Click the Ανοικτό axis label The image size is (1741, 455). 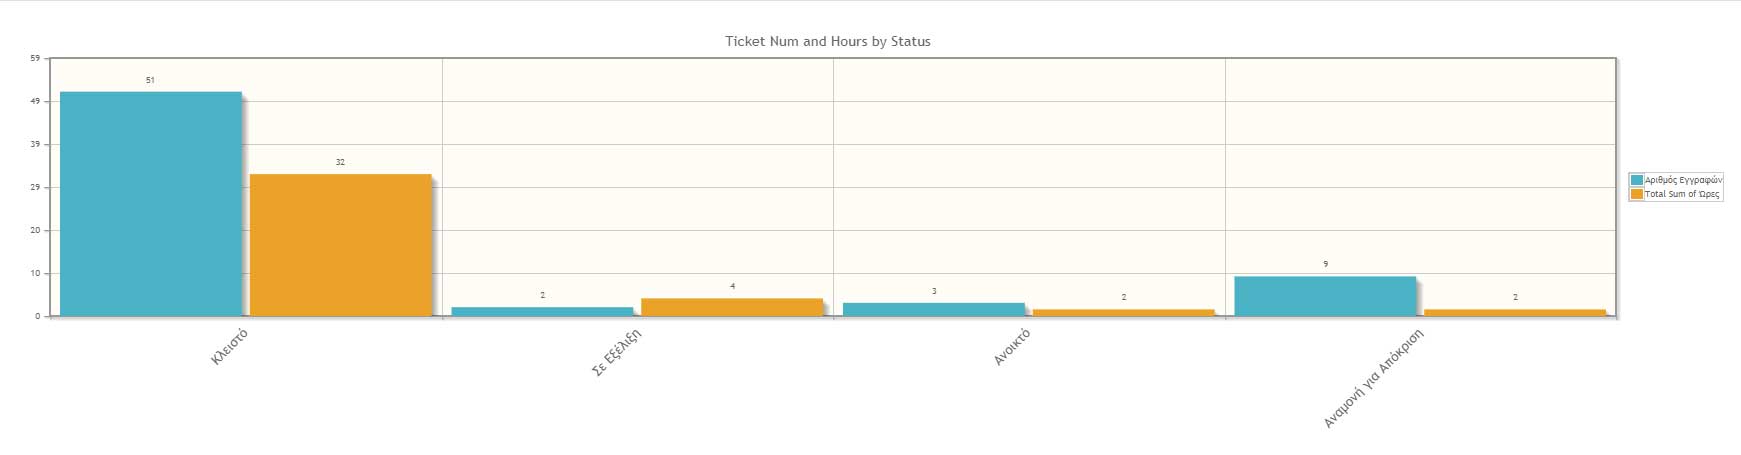pyautogui.click(x=1011, y=347)
